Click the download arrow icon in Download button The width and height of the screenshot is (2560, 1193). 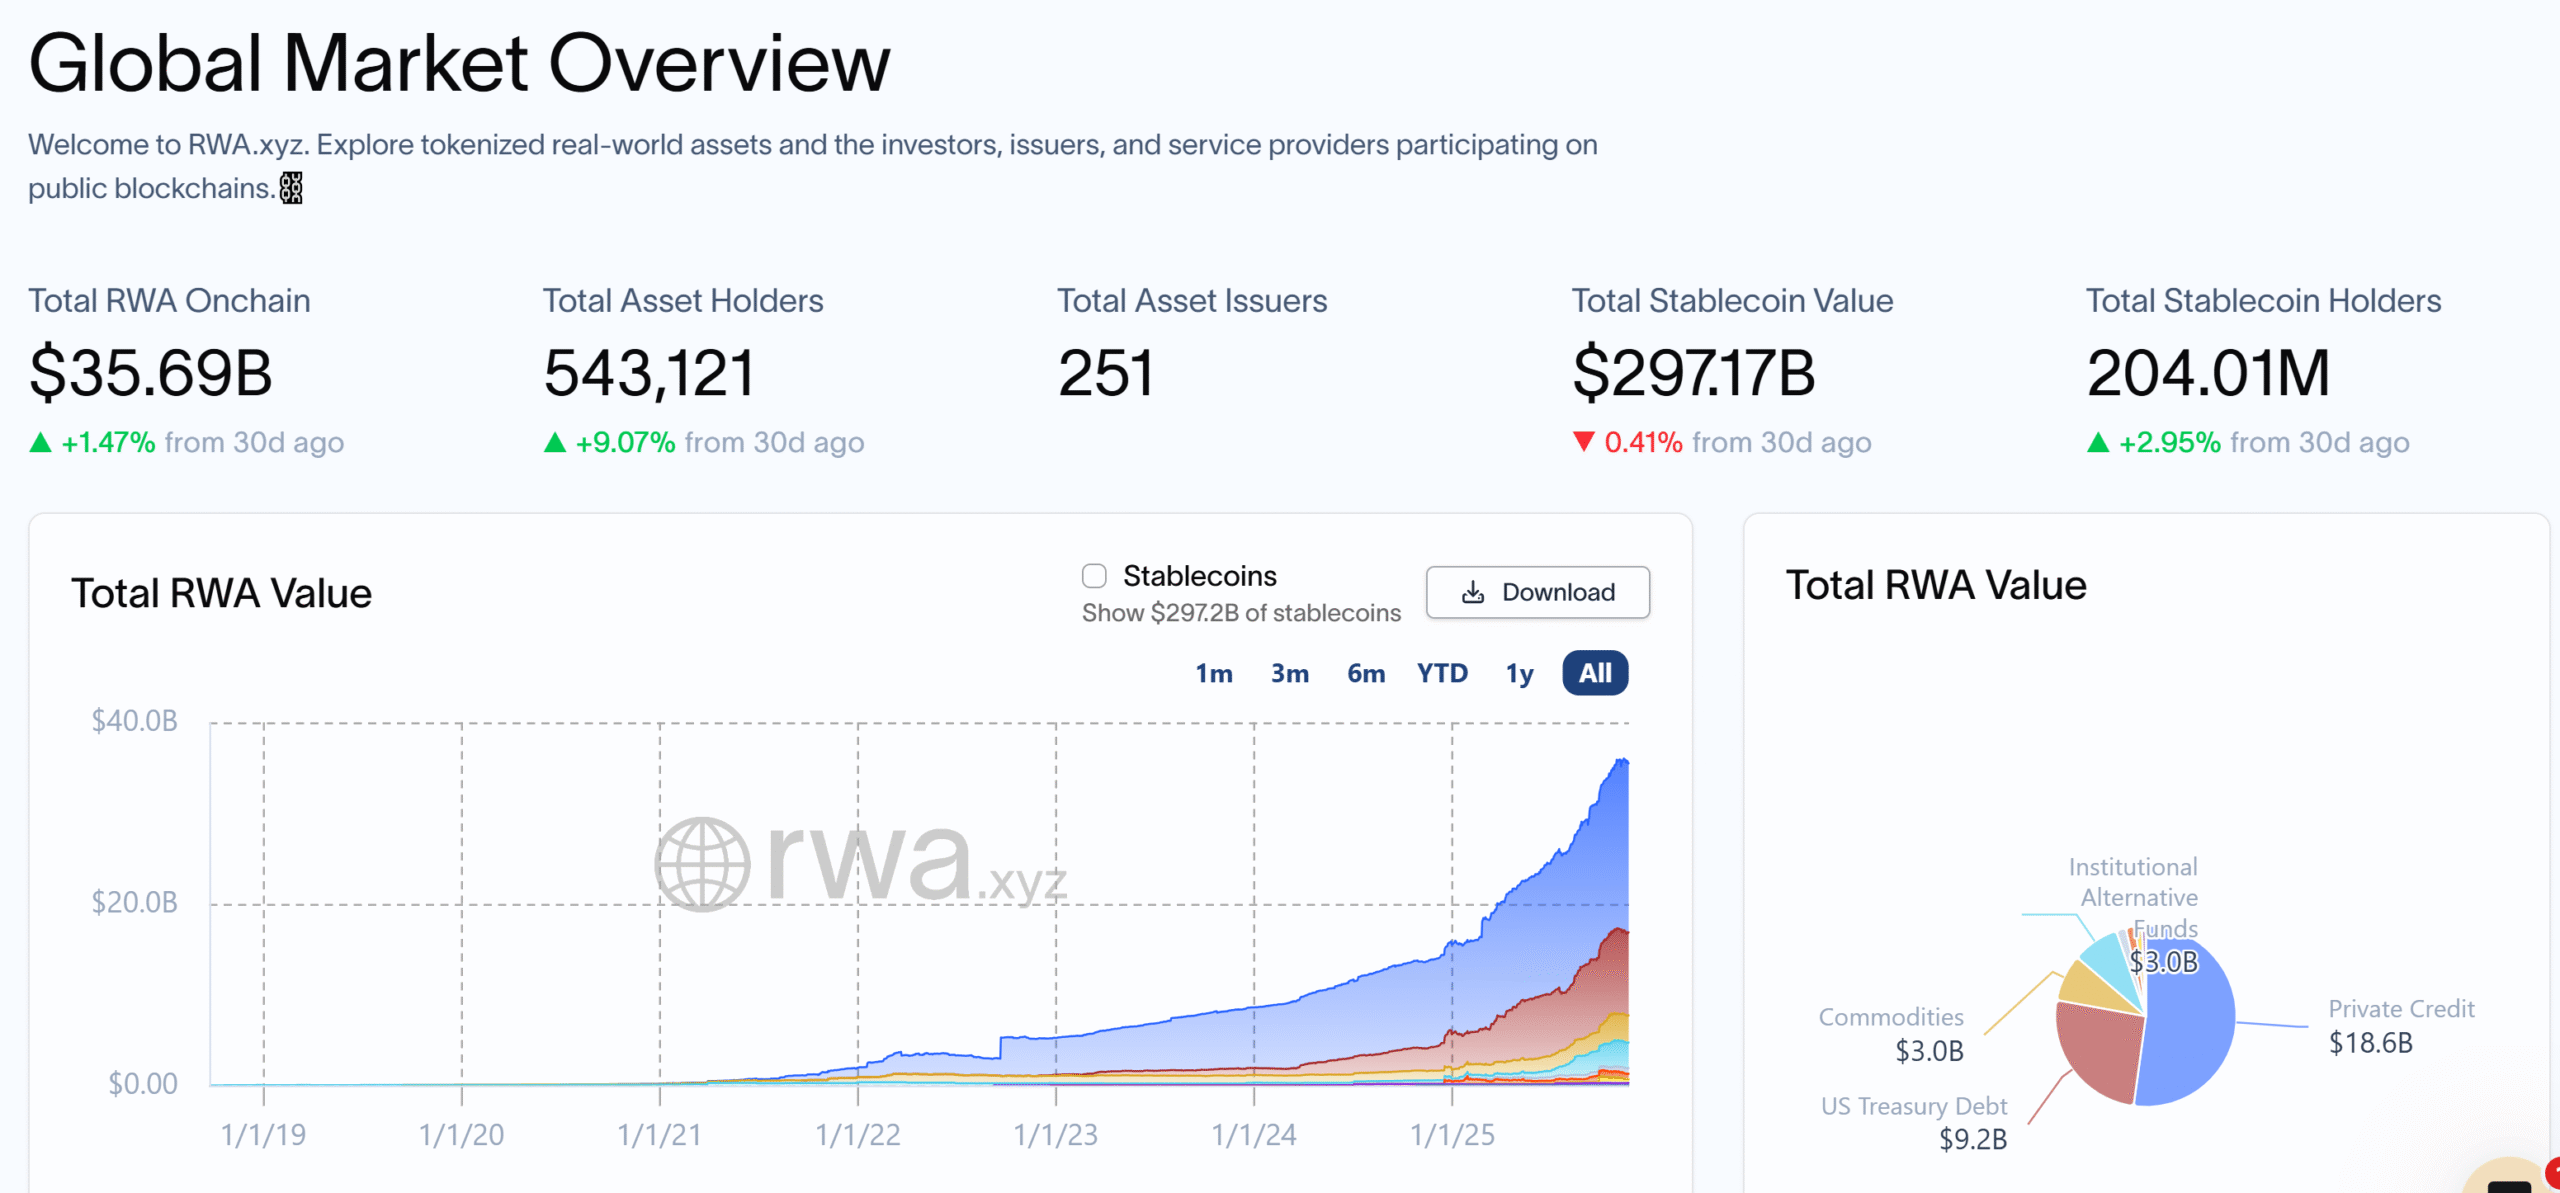(x=1473, y=593)
